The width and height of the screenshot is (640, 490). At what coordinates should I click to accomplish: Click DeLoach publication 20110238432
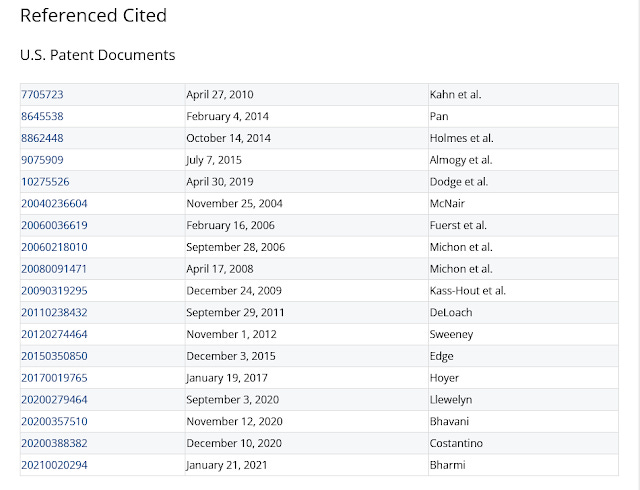pyautogui.click(x=54, y=312)
